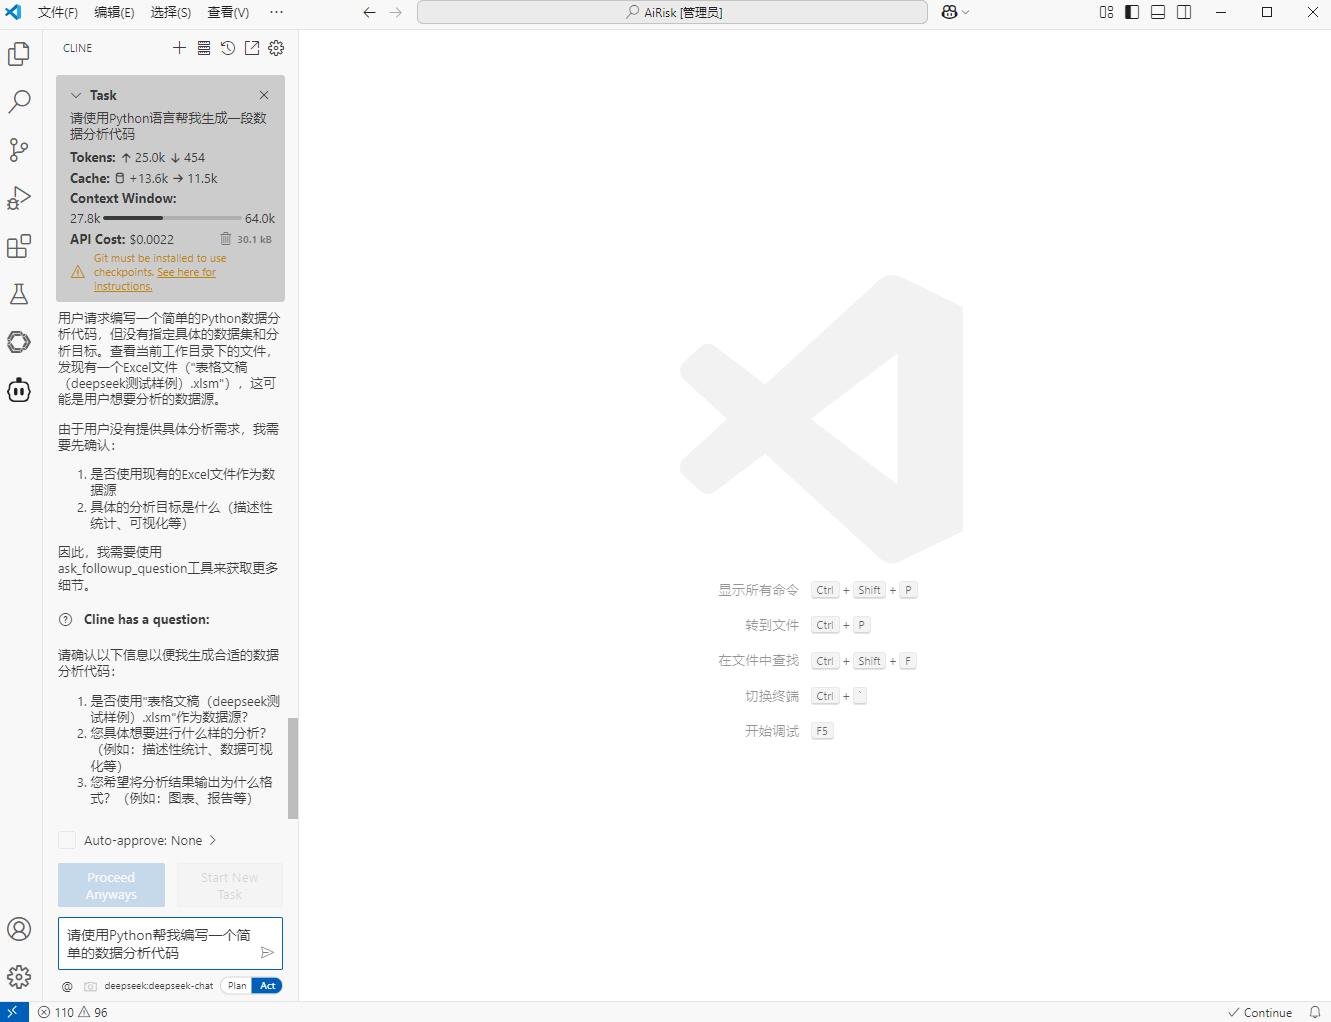
Task: Open Cline MCP servers icon
Action: pos(204,48)
